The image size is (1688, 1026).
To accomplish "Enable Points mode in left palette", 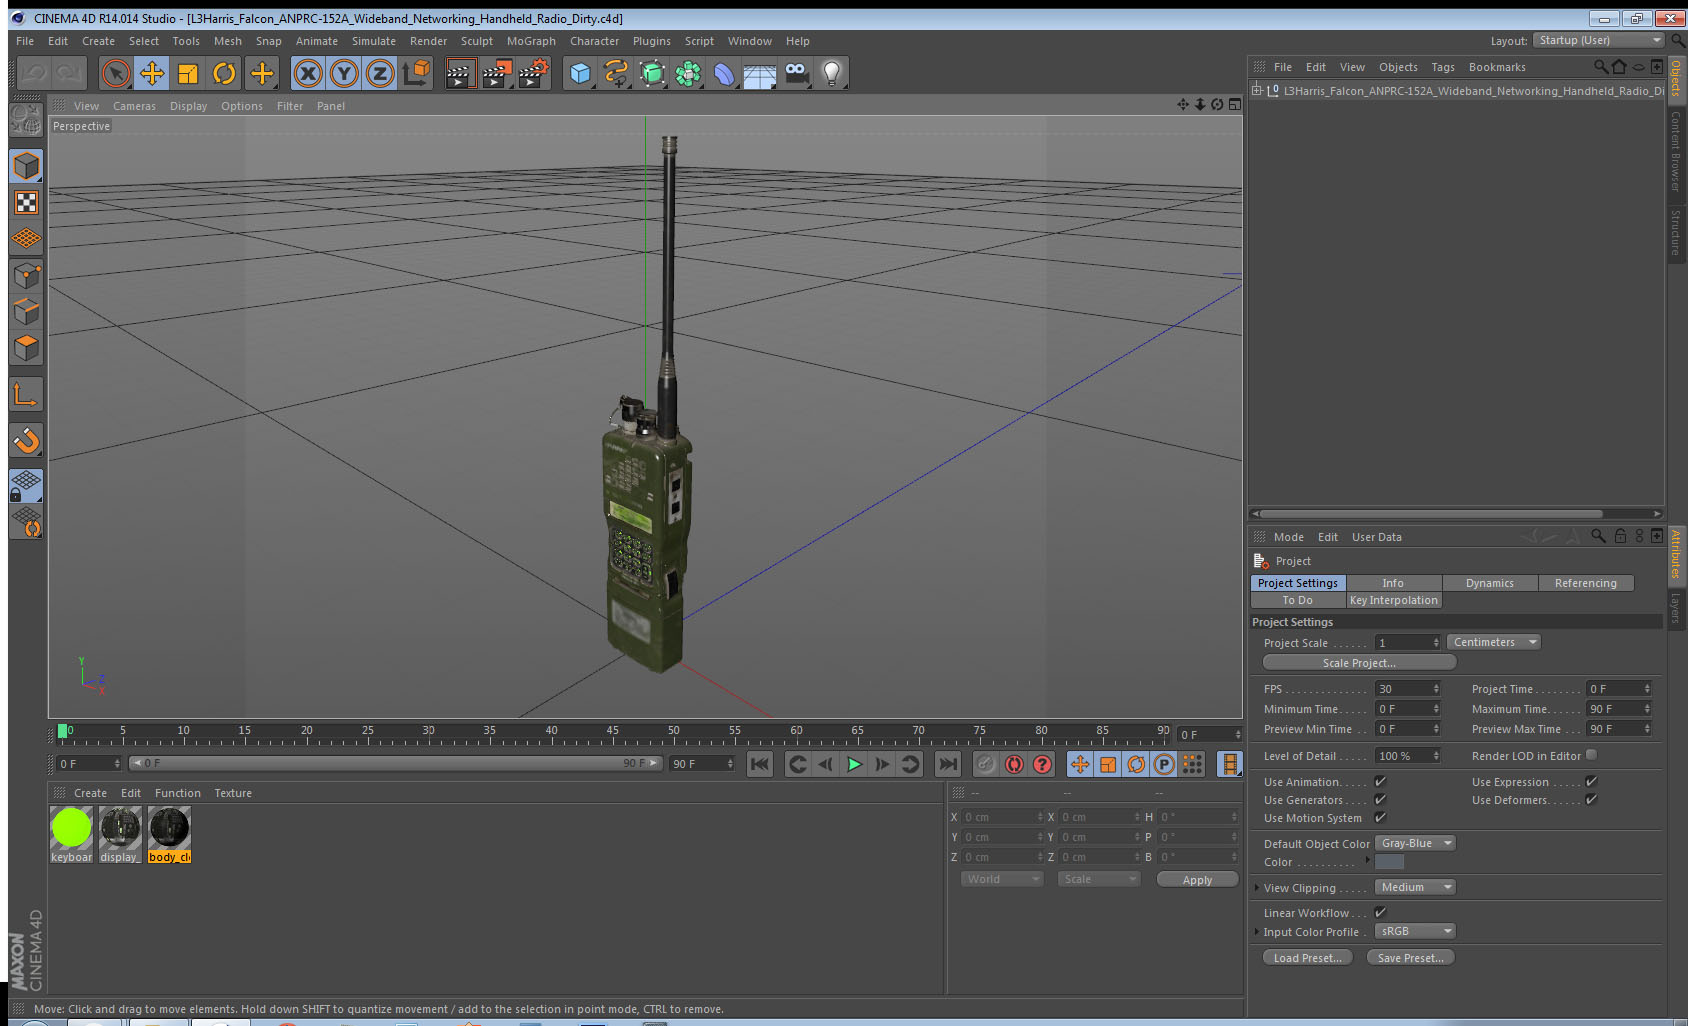I will pos(26,275).
